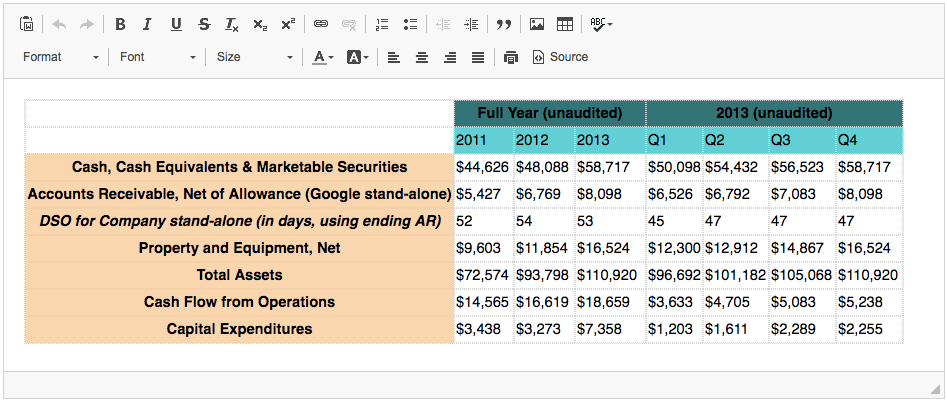Open the Size dropdown
The image size is (947, 403).
pyautogui.click(x=255, y=57)
